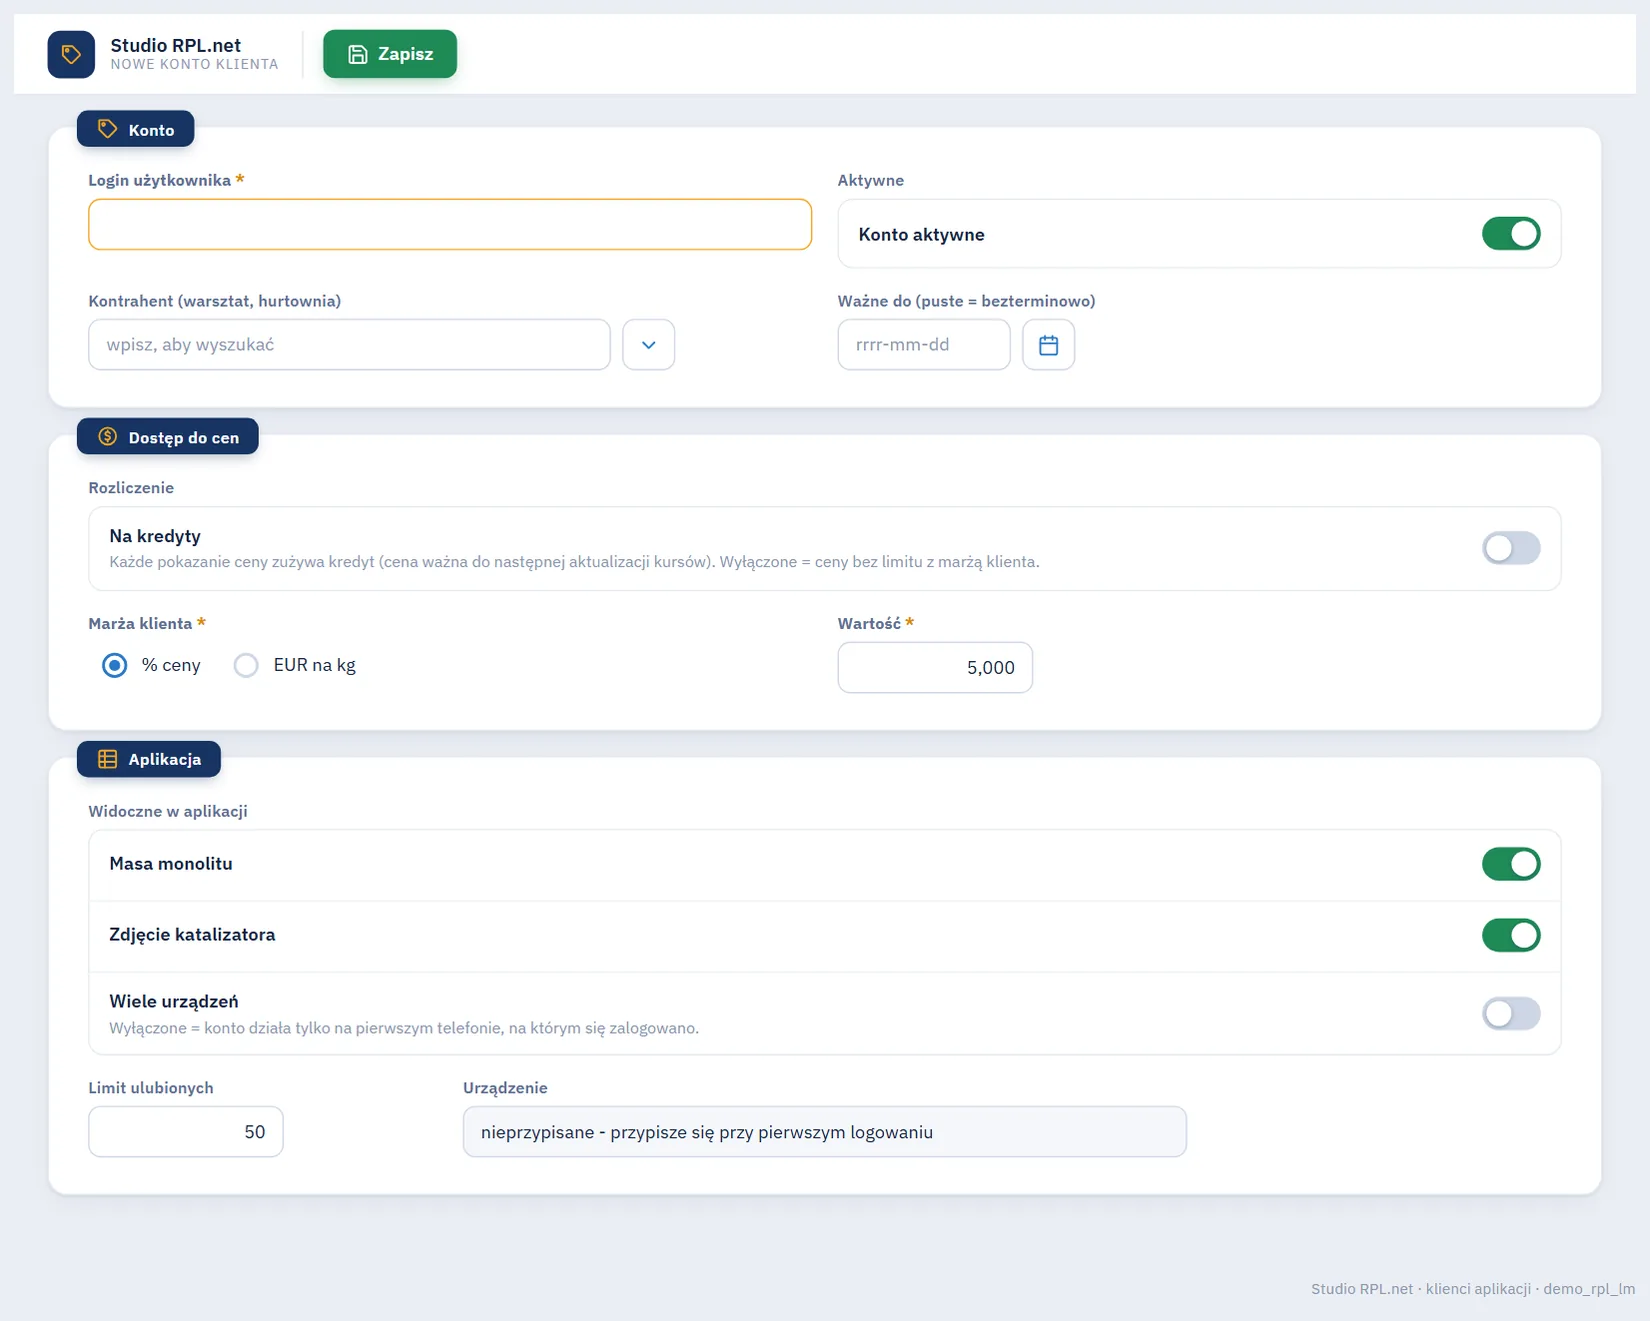Viewport: 1650px width, 1321px height.
Task: Click the Studio RPL.net tag logo icon
Action: (x=71, y=54)
